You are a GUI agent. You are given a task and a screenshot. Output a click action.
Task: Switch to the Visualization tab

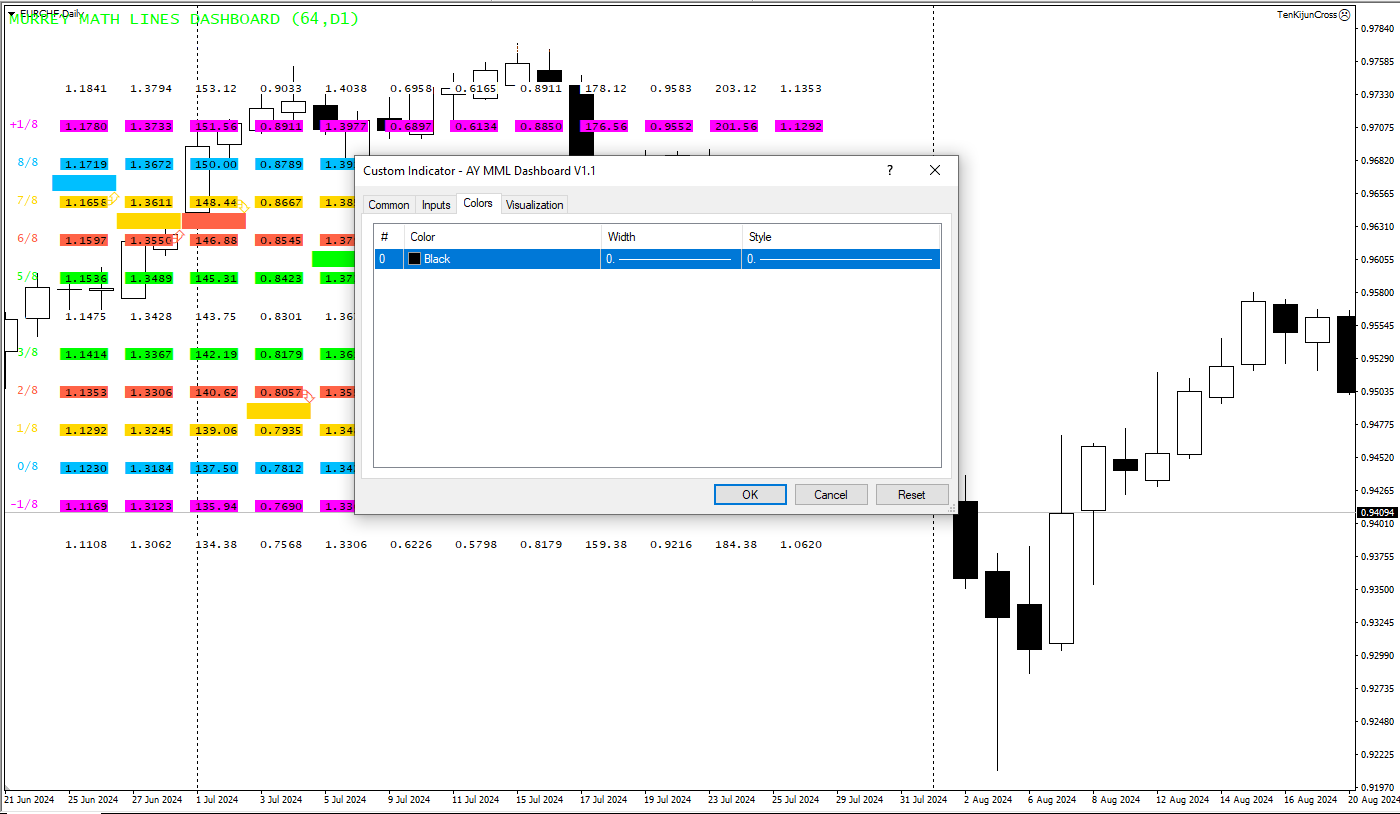(534, 205)
